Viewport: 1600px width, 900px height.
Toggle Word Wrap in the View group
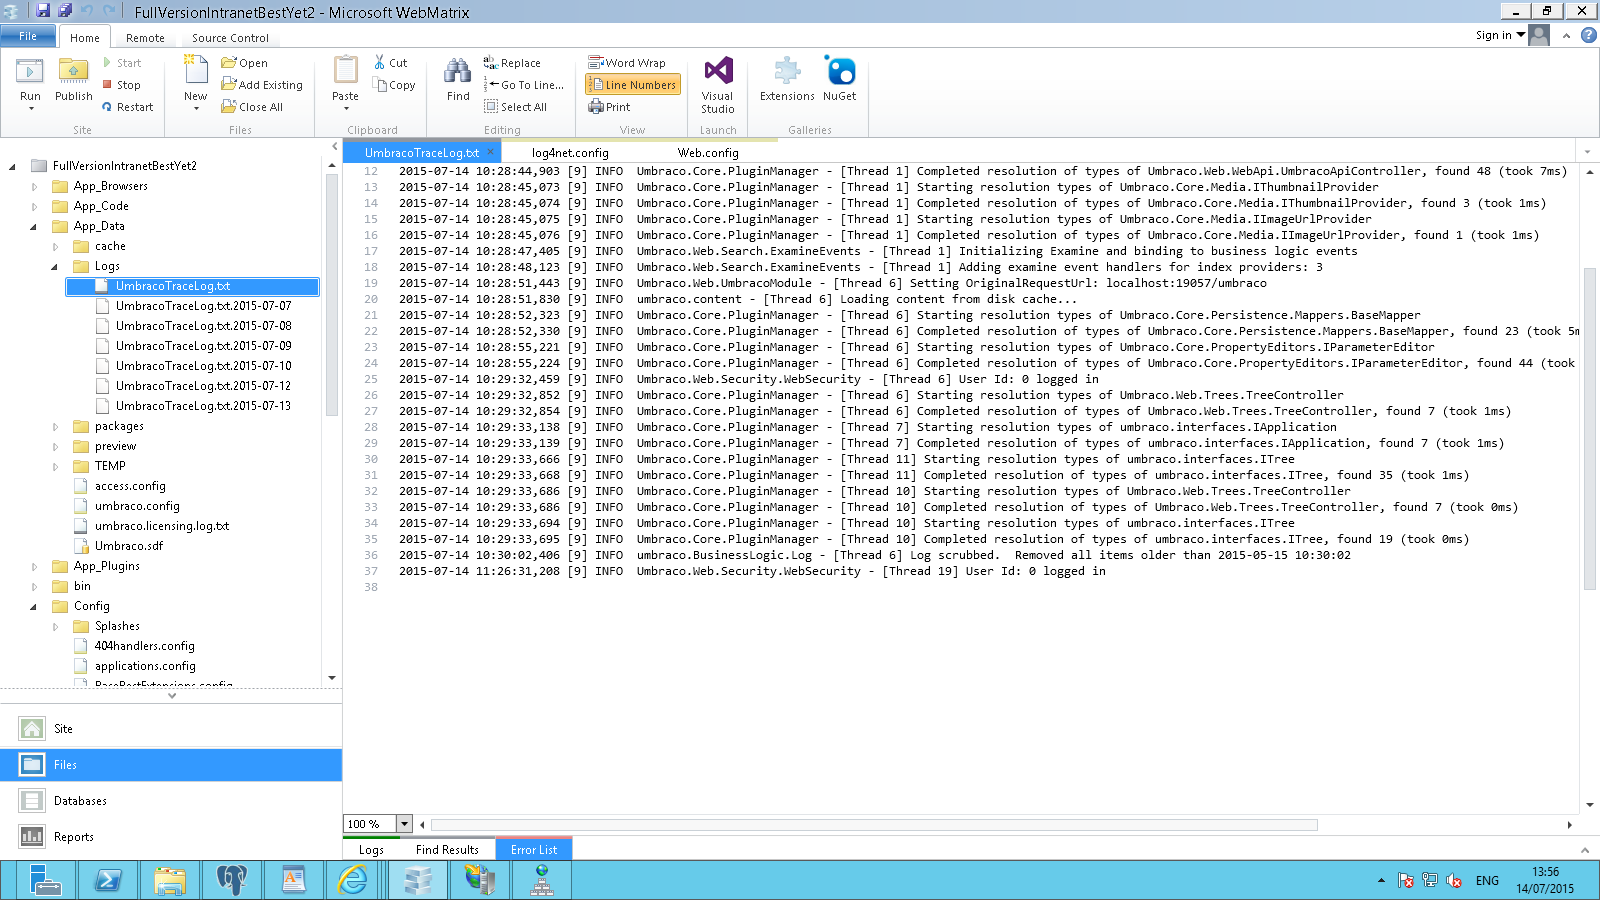[x=627, y=63]
